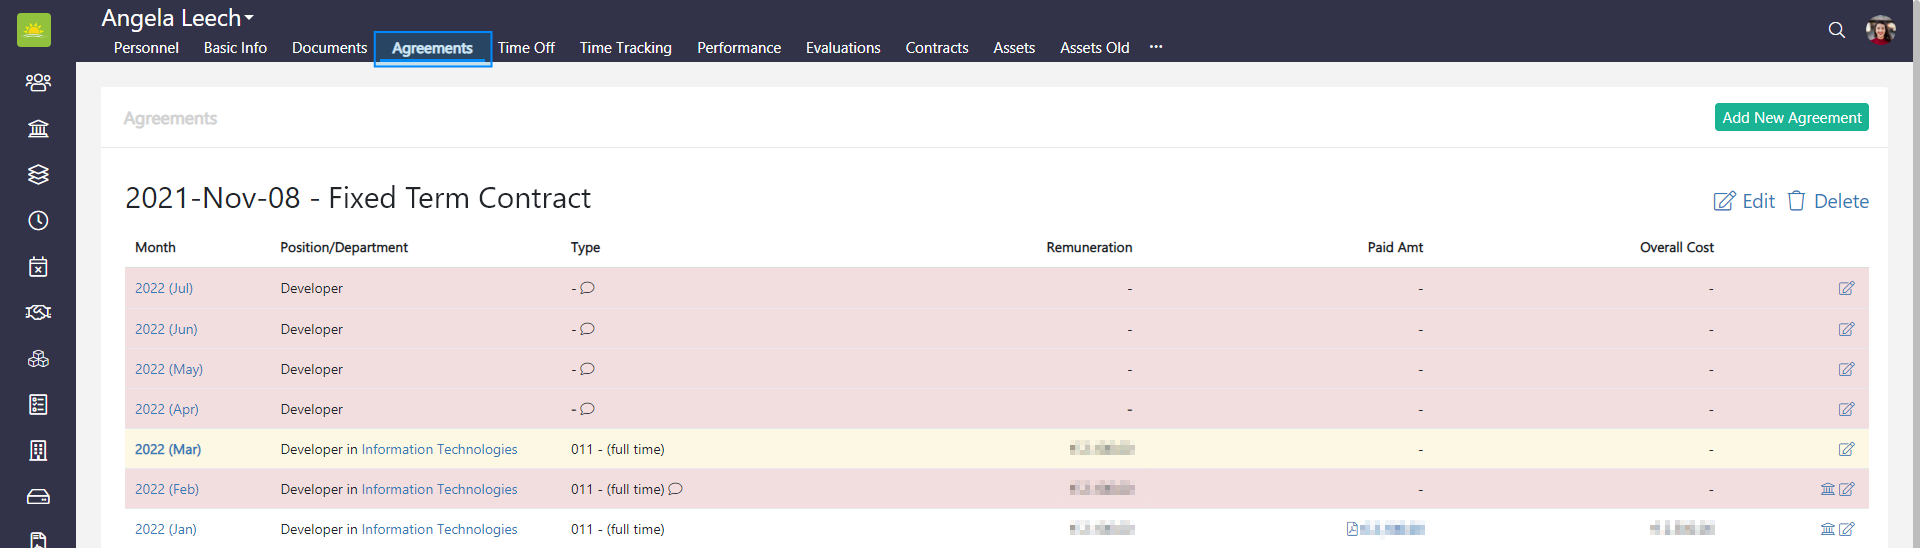Click the handshake icon in sidebar
Viewport: 1920px width, 548px height.
38,313
